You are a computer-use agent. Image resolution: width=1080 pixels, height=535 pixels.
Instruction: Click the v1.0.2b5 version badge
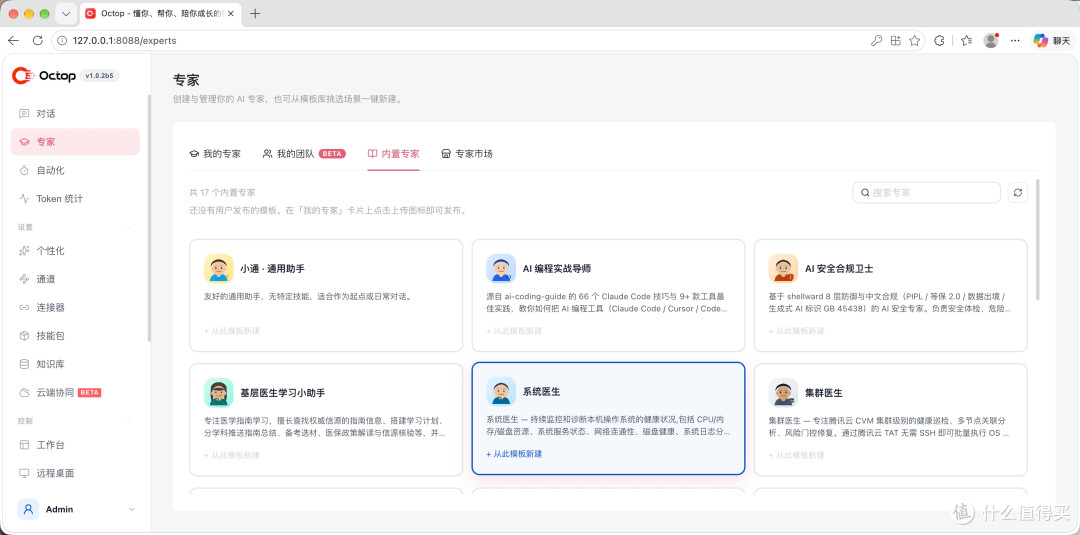pos(100,76)
